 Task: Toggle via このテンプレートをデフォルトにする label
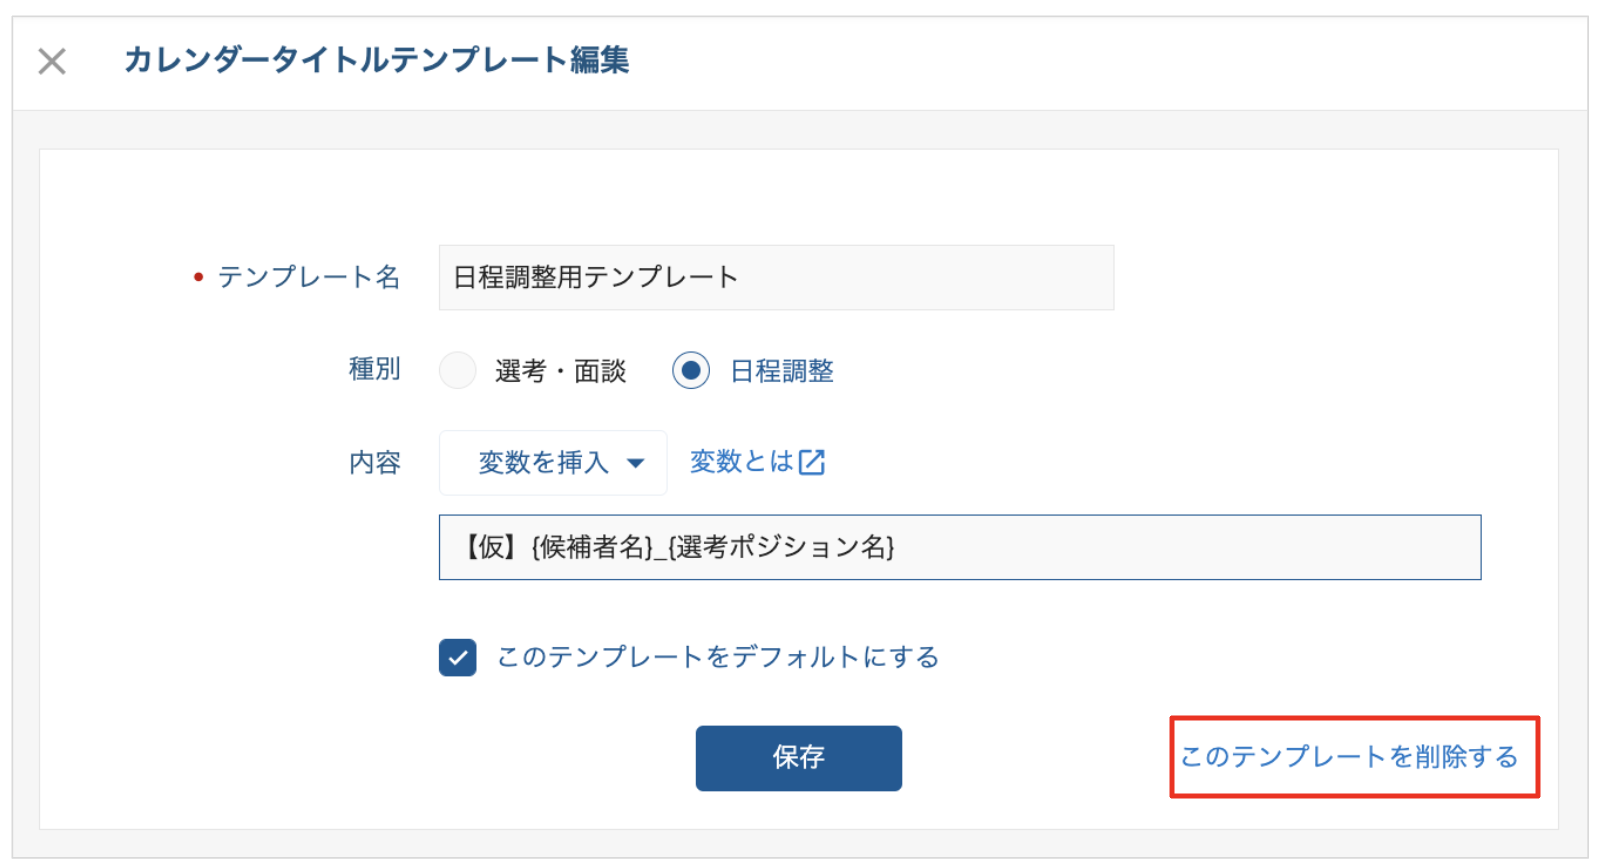pyautogui.click(x=718, y=657)
